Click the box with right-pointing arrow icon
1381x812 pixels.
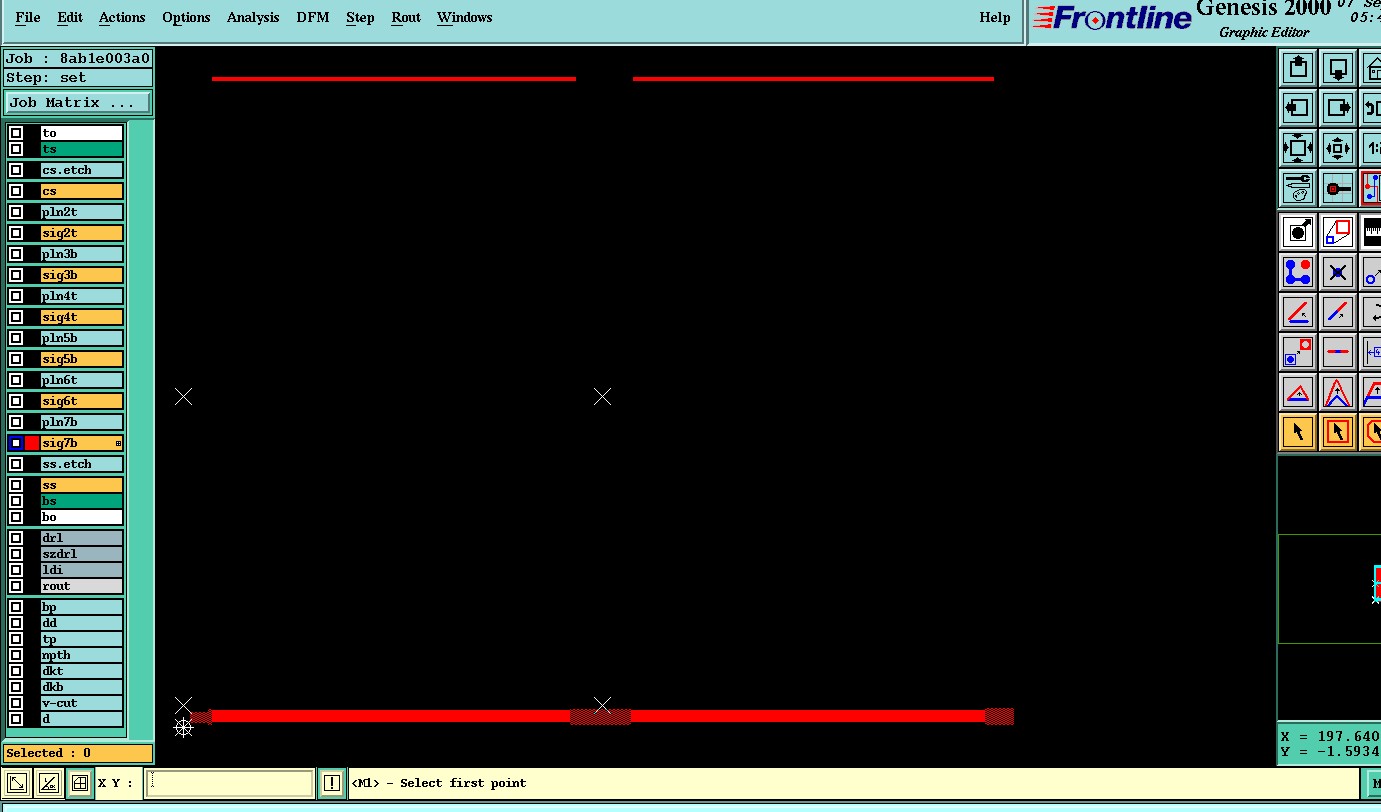1337,108
